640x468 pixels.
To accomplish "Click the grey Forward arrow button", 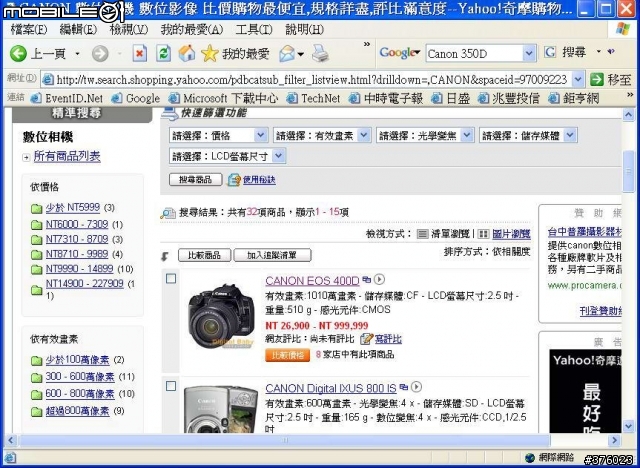I will point(100,53).
